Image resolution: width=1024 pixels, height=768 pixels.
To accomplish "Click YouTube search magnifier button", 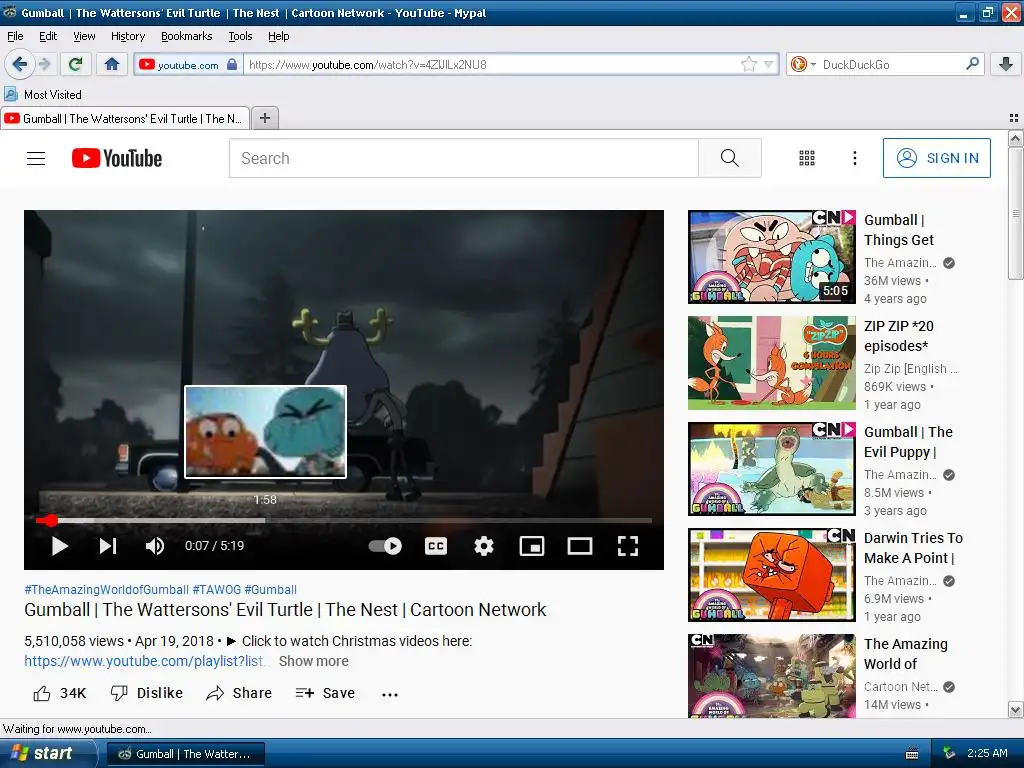I will pos(729,158).
